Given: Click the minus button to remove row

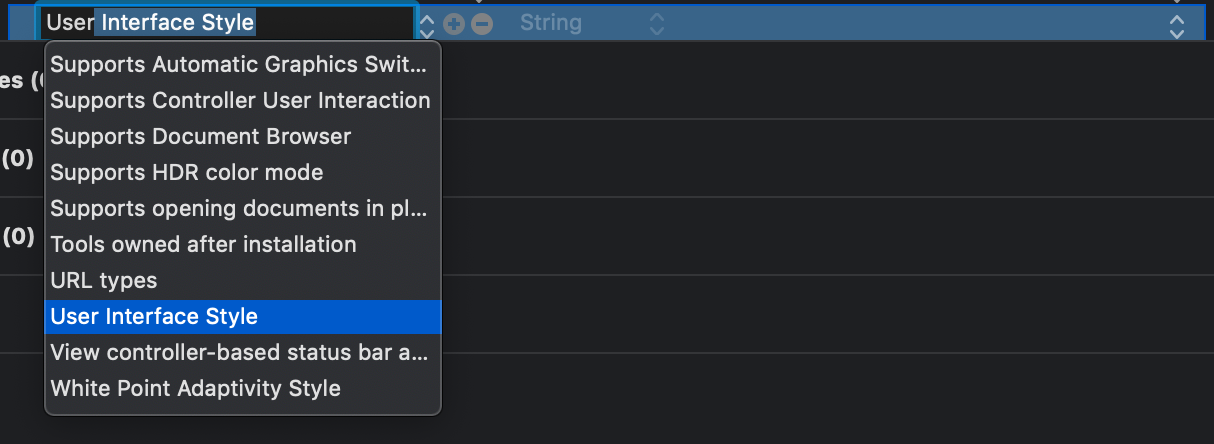Looking at the screenshot, I should click(x=482, y=23).
